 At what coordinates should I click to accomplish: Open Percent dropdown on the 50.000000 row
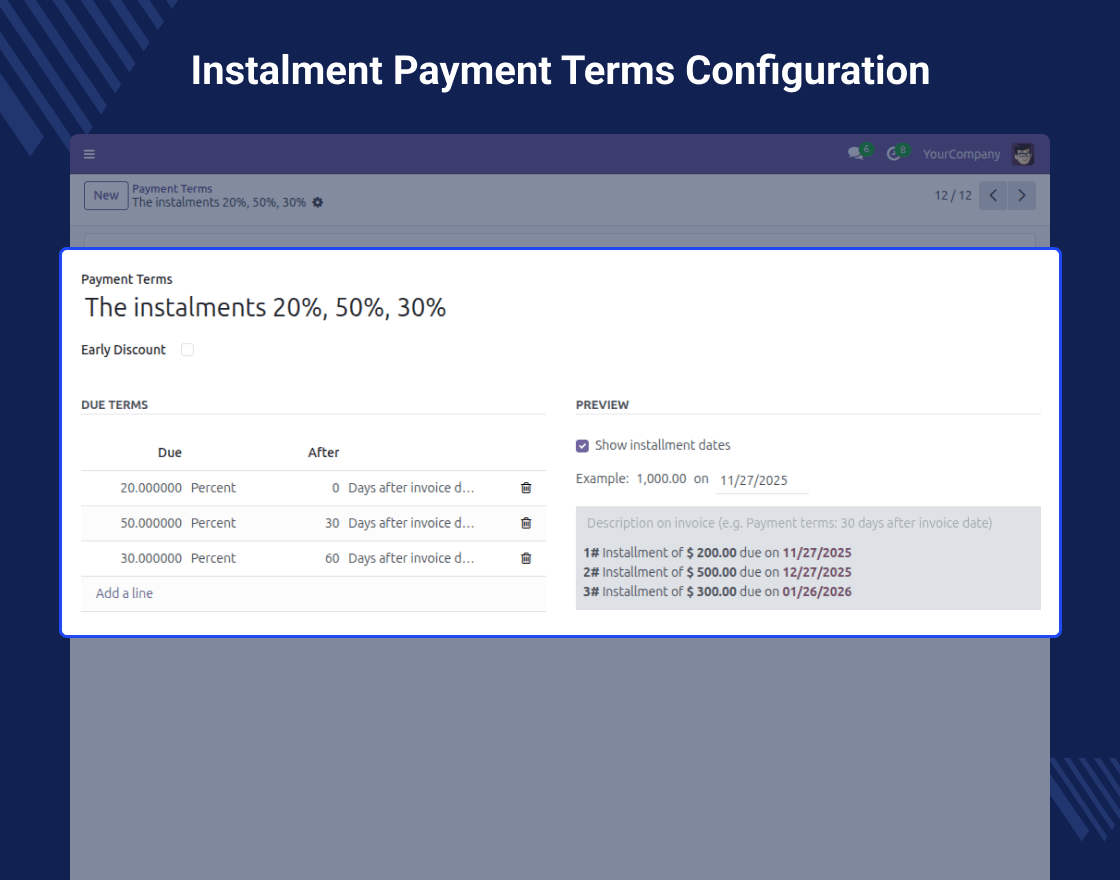point(213,523)
